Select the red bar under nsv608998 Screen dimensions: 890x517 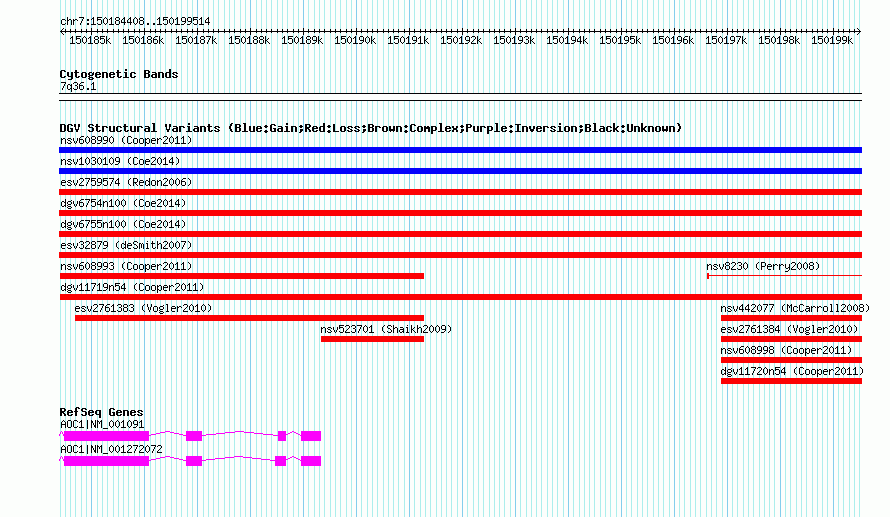791,360
